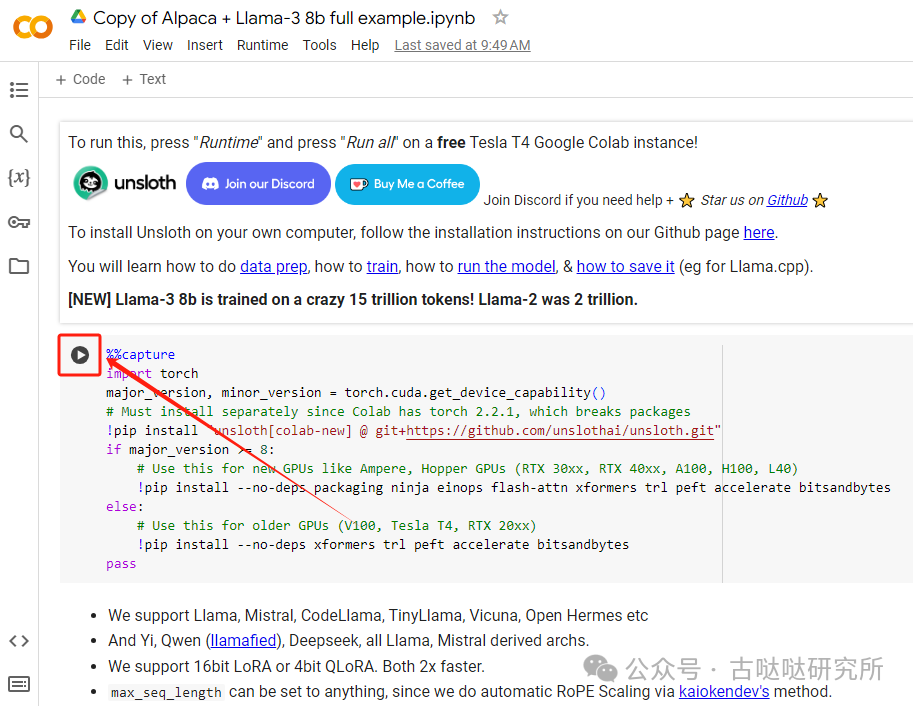The height and width of the screenshot is (706, 913).
Task: Click the '%%capture' line in code cell
Action: (140, 354)
